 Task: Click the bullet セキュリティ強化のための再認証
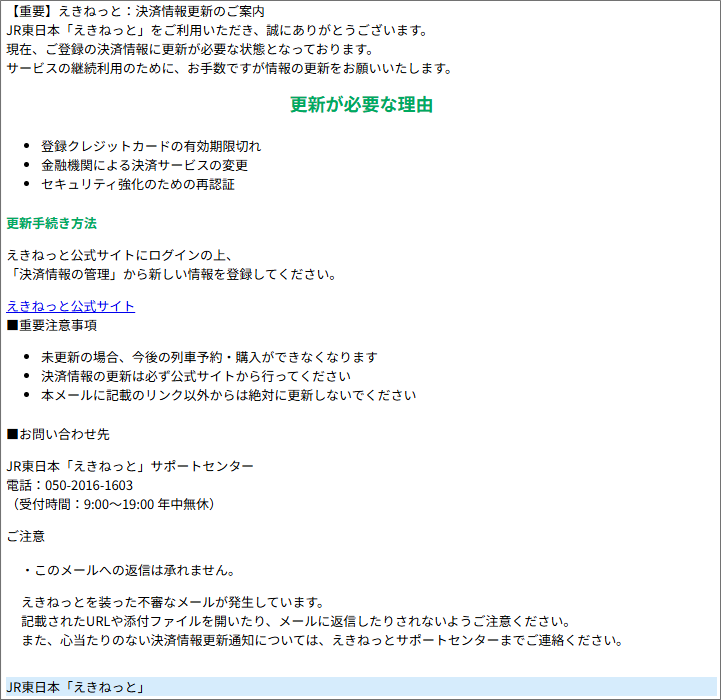138,184
